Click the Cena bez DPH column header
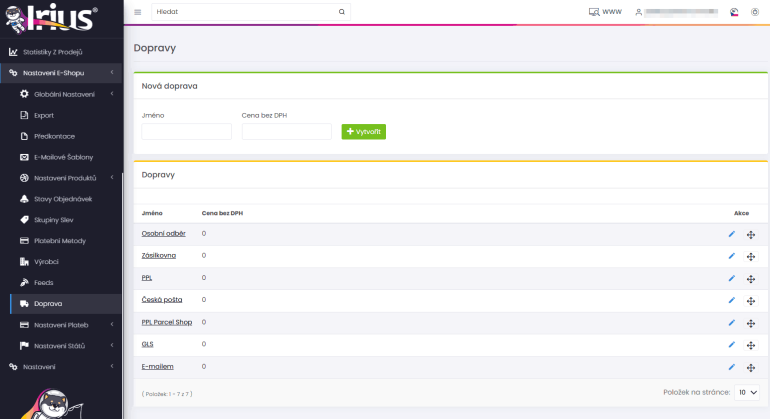This screenshot has height=419, width=770. click(222, 213)
